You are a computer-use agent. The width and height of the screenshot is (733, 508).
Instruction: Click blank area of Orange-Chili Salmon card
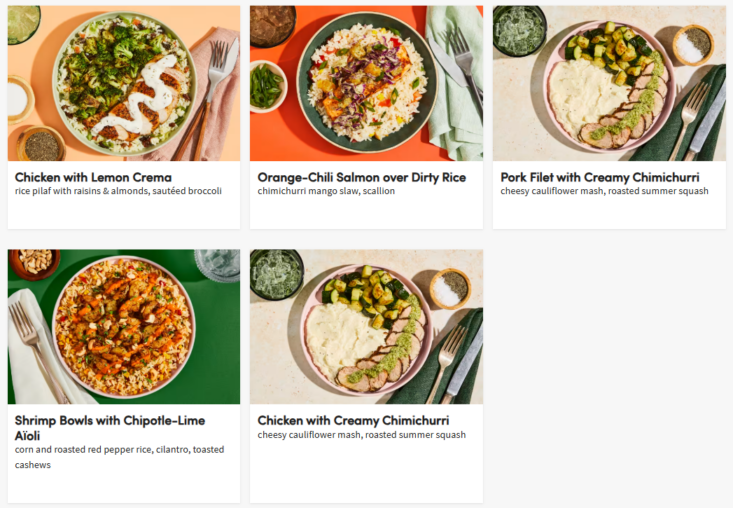(366, 213)
